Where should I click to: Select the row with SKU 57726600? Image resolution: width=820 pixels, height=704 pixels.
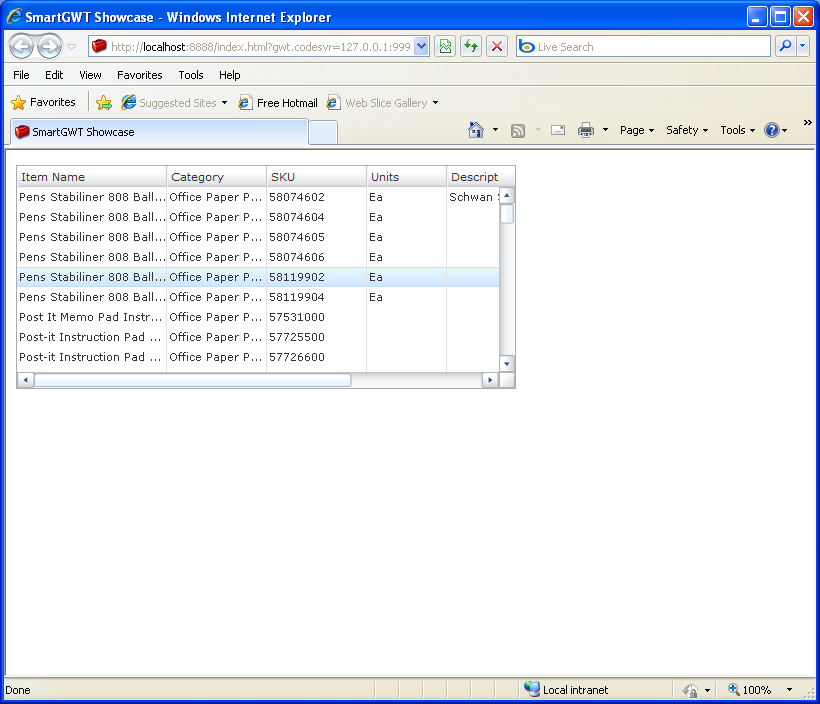point(258,357)
